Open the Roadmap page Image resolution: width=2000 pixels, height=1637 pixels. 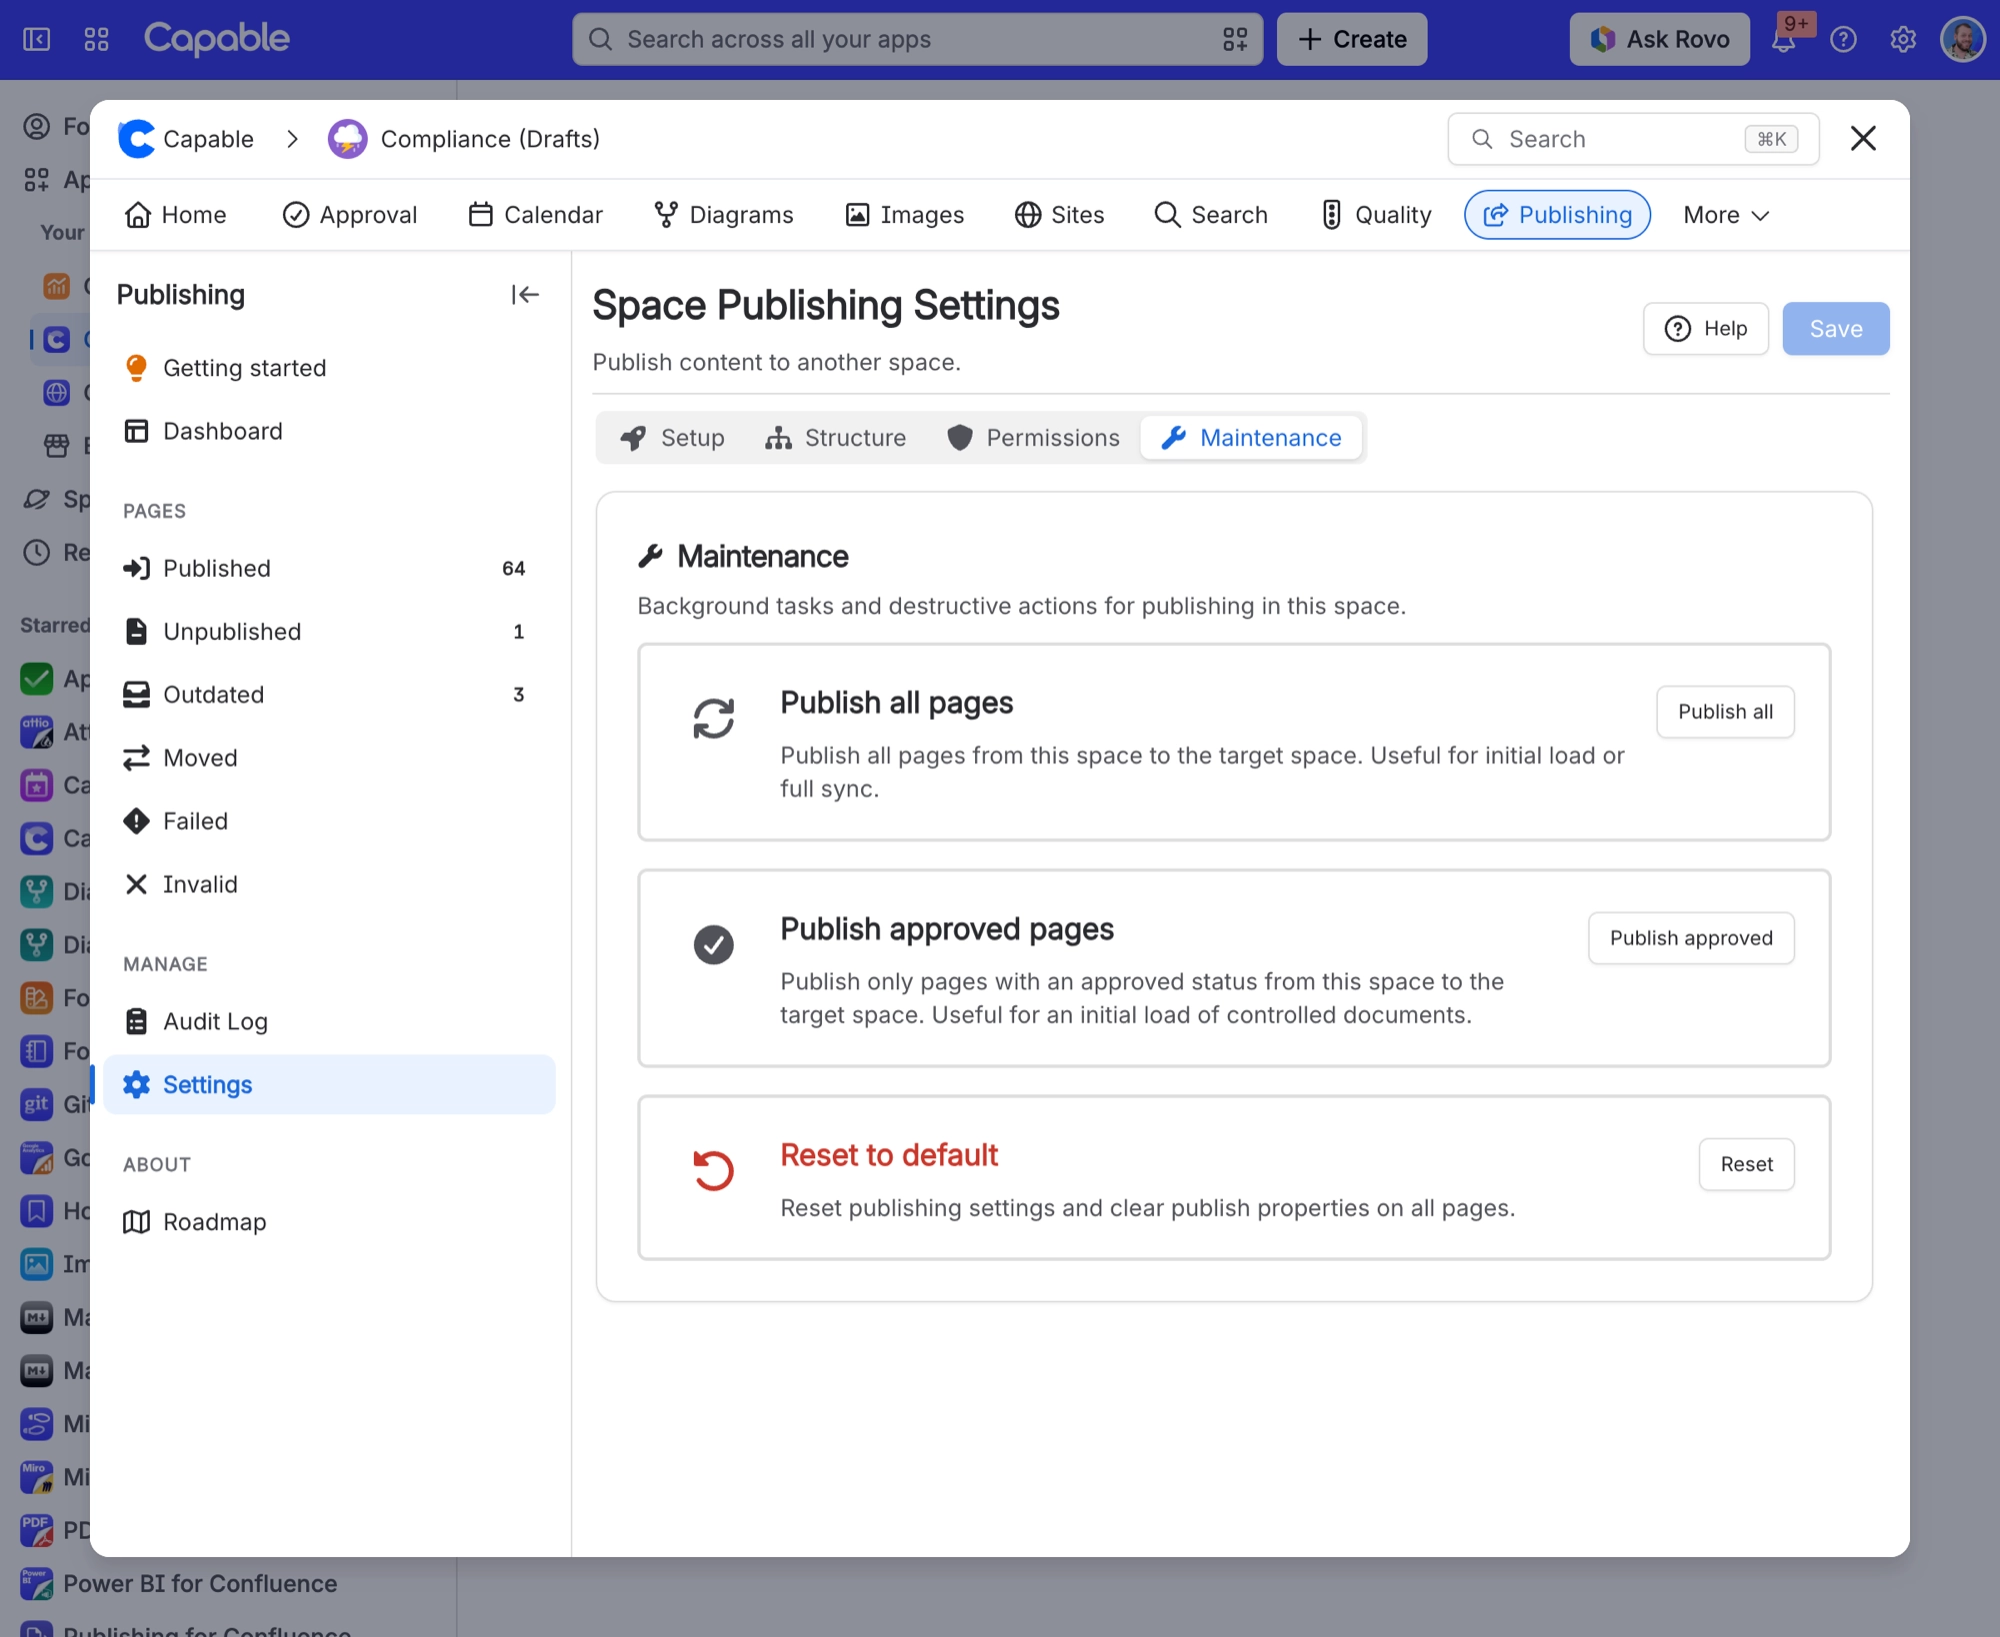(x=329, y=1222)
